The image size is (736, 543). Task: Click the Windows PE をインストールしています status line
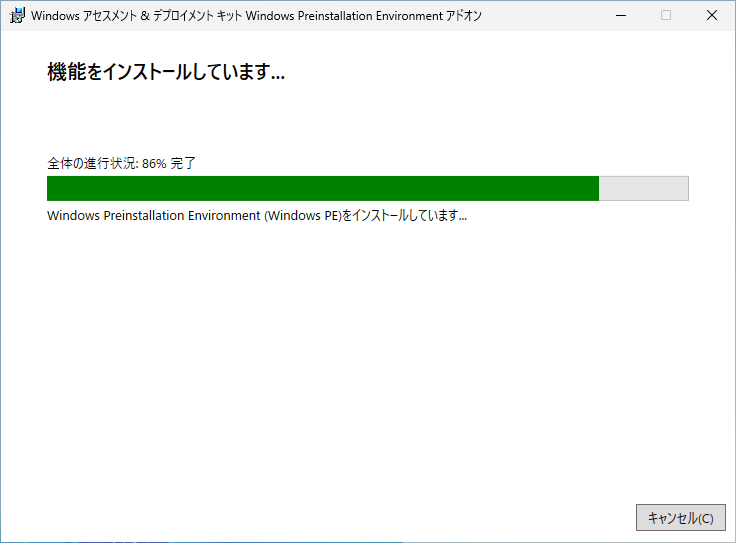[x=257, y=215]
